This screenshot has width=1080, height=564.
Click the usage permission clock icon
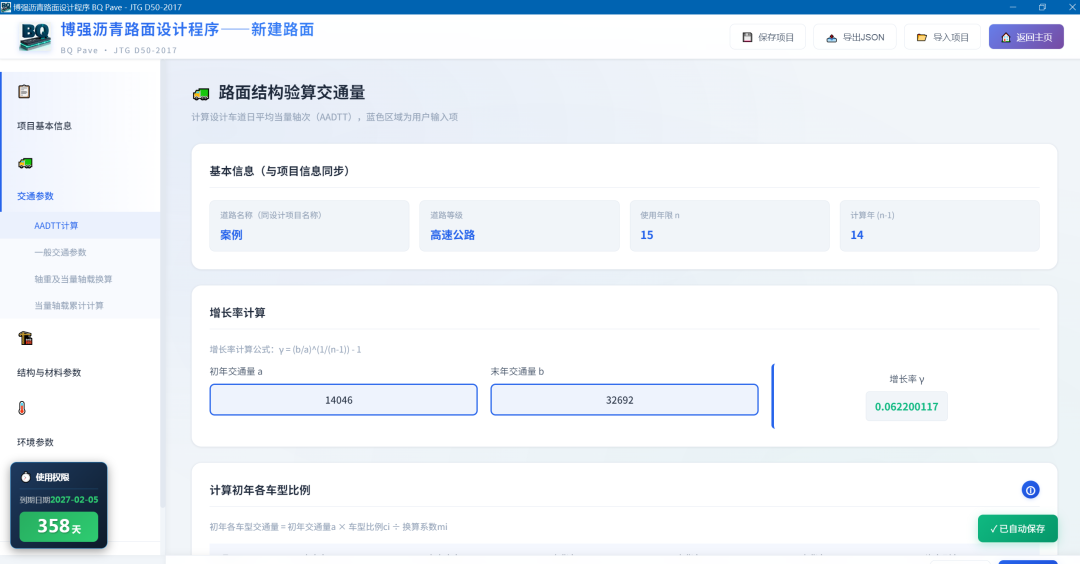(x=25, y=477)
